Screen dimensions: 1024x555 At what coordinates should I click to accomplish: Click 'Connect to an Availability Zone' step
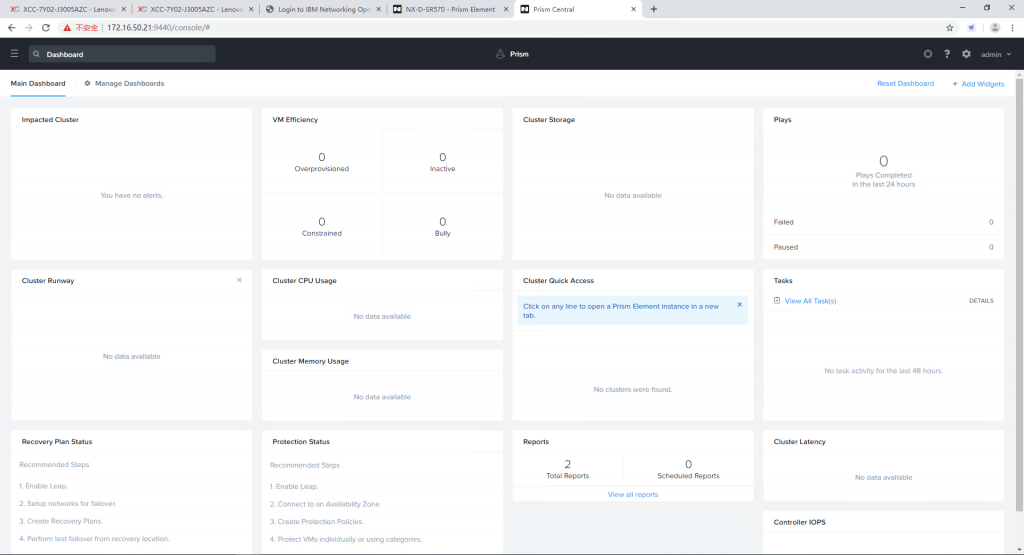point(325,504)
